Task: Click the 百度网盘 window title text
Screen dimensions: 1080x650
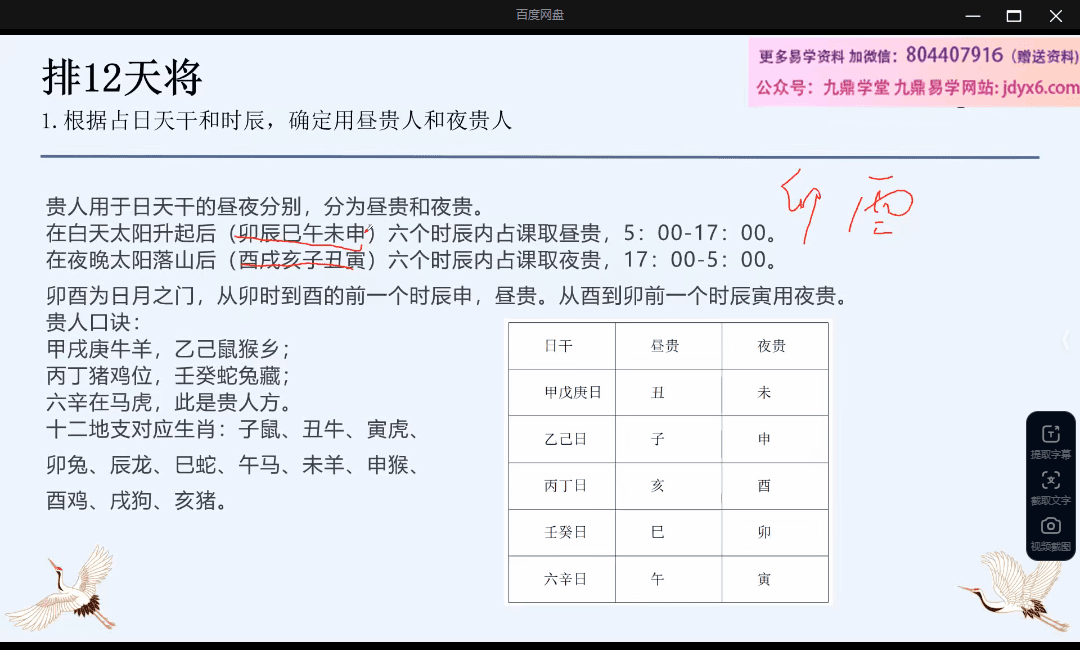Action: pos(540,15)
